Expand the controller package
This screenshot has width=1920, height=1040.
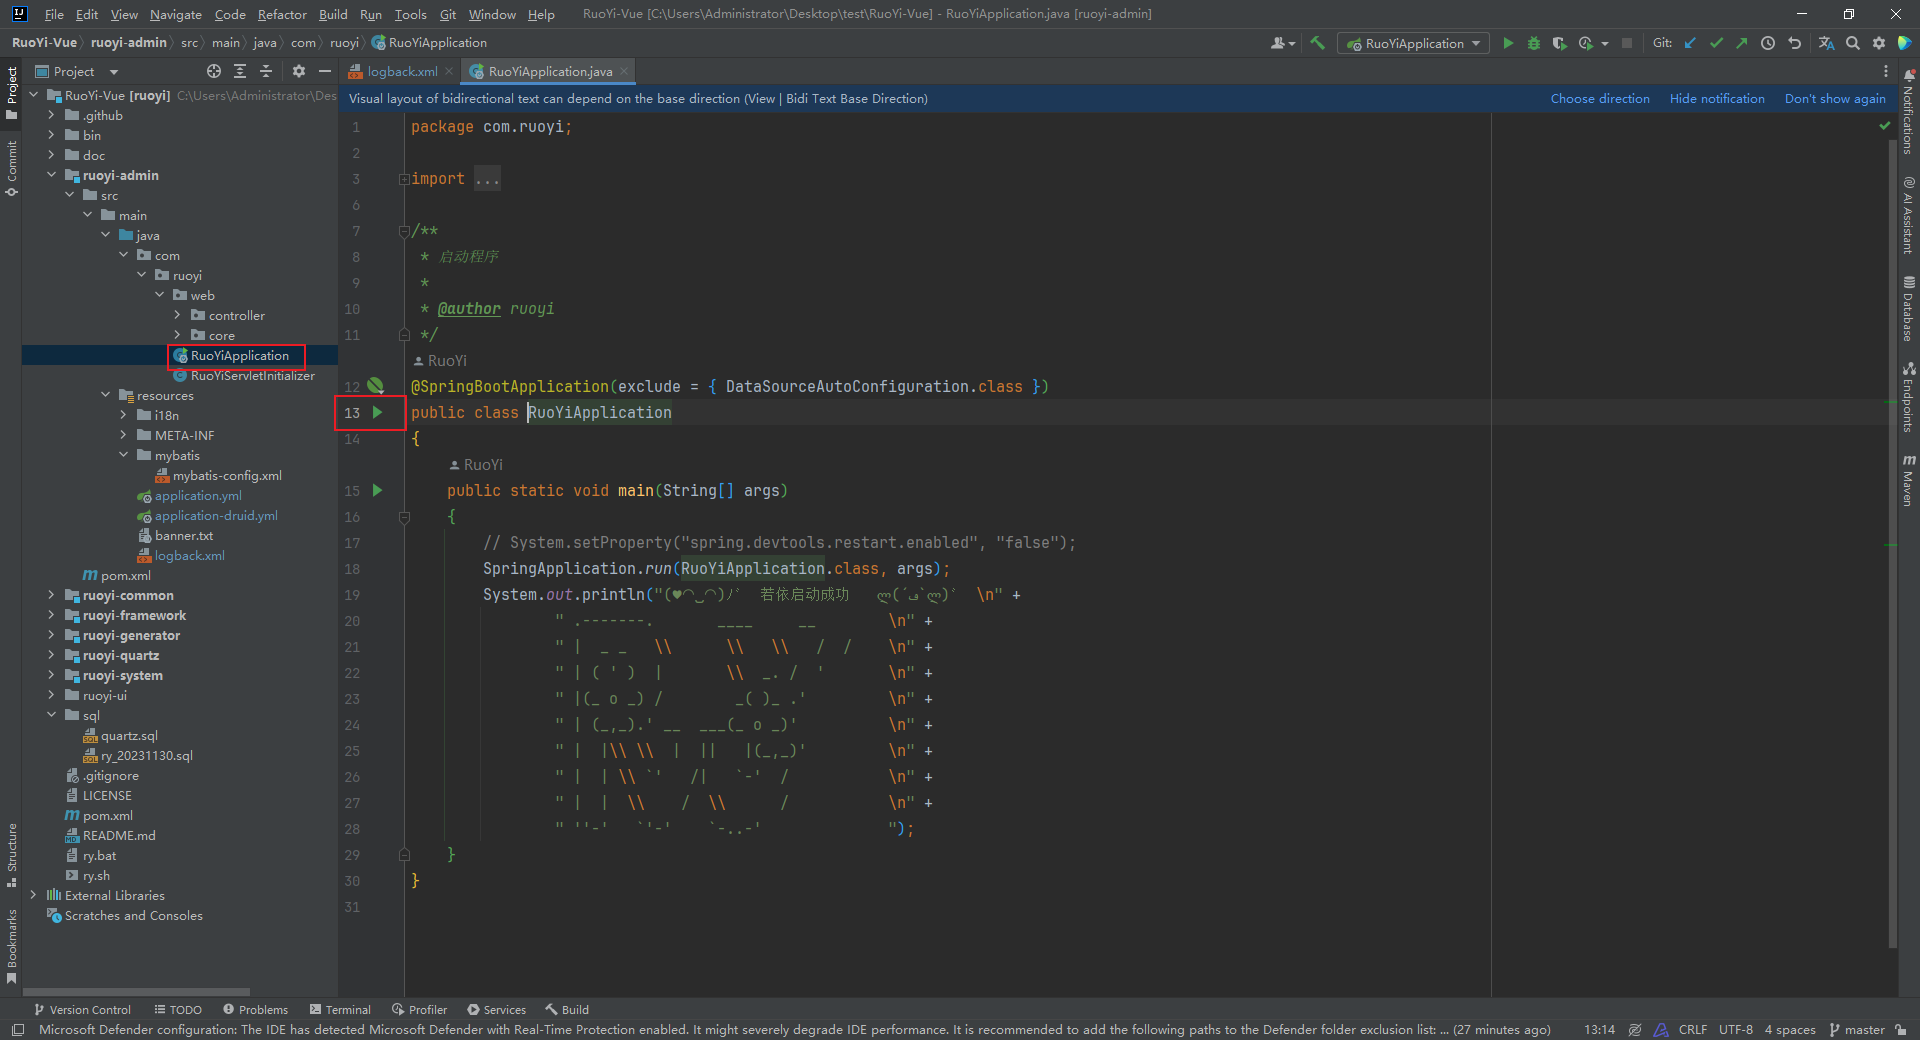click(177, 315)
